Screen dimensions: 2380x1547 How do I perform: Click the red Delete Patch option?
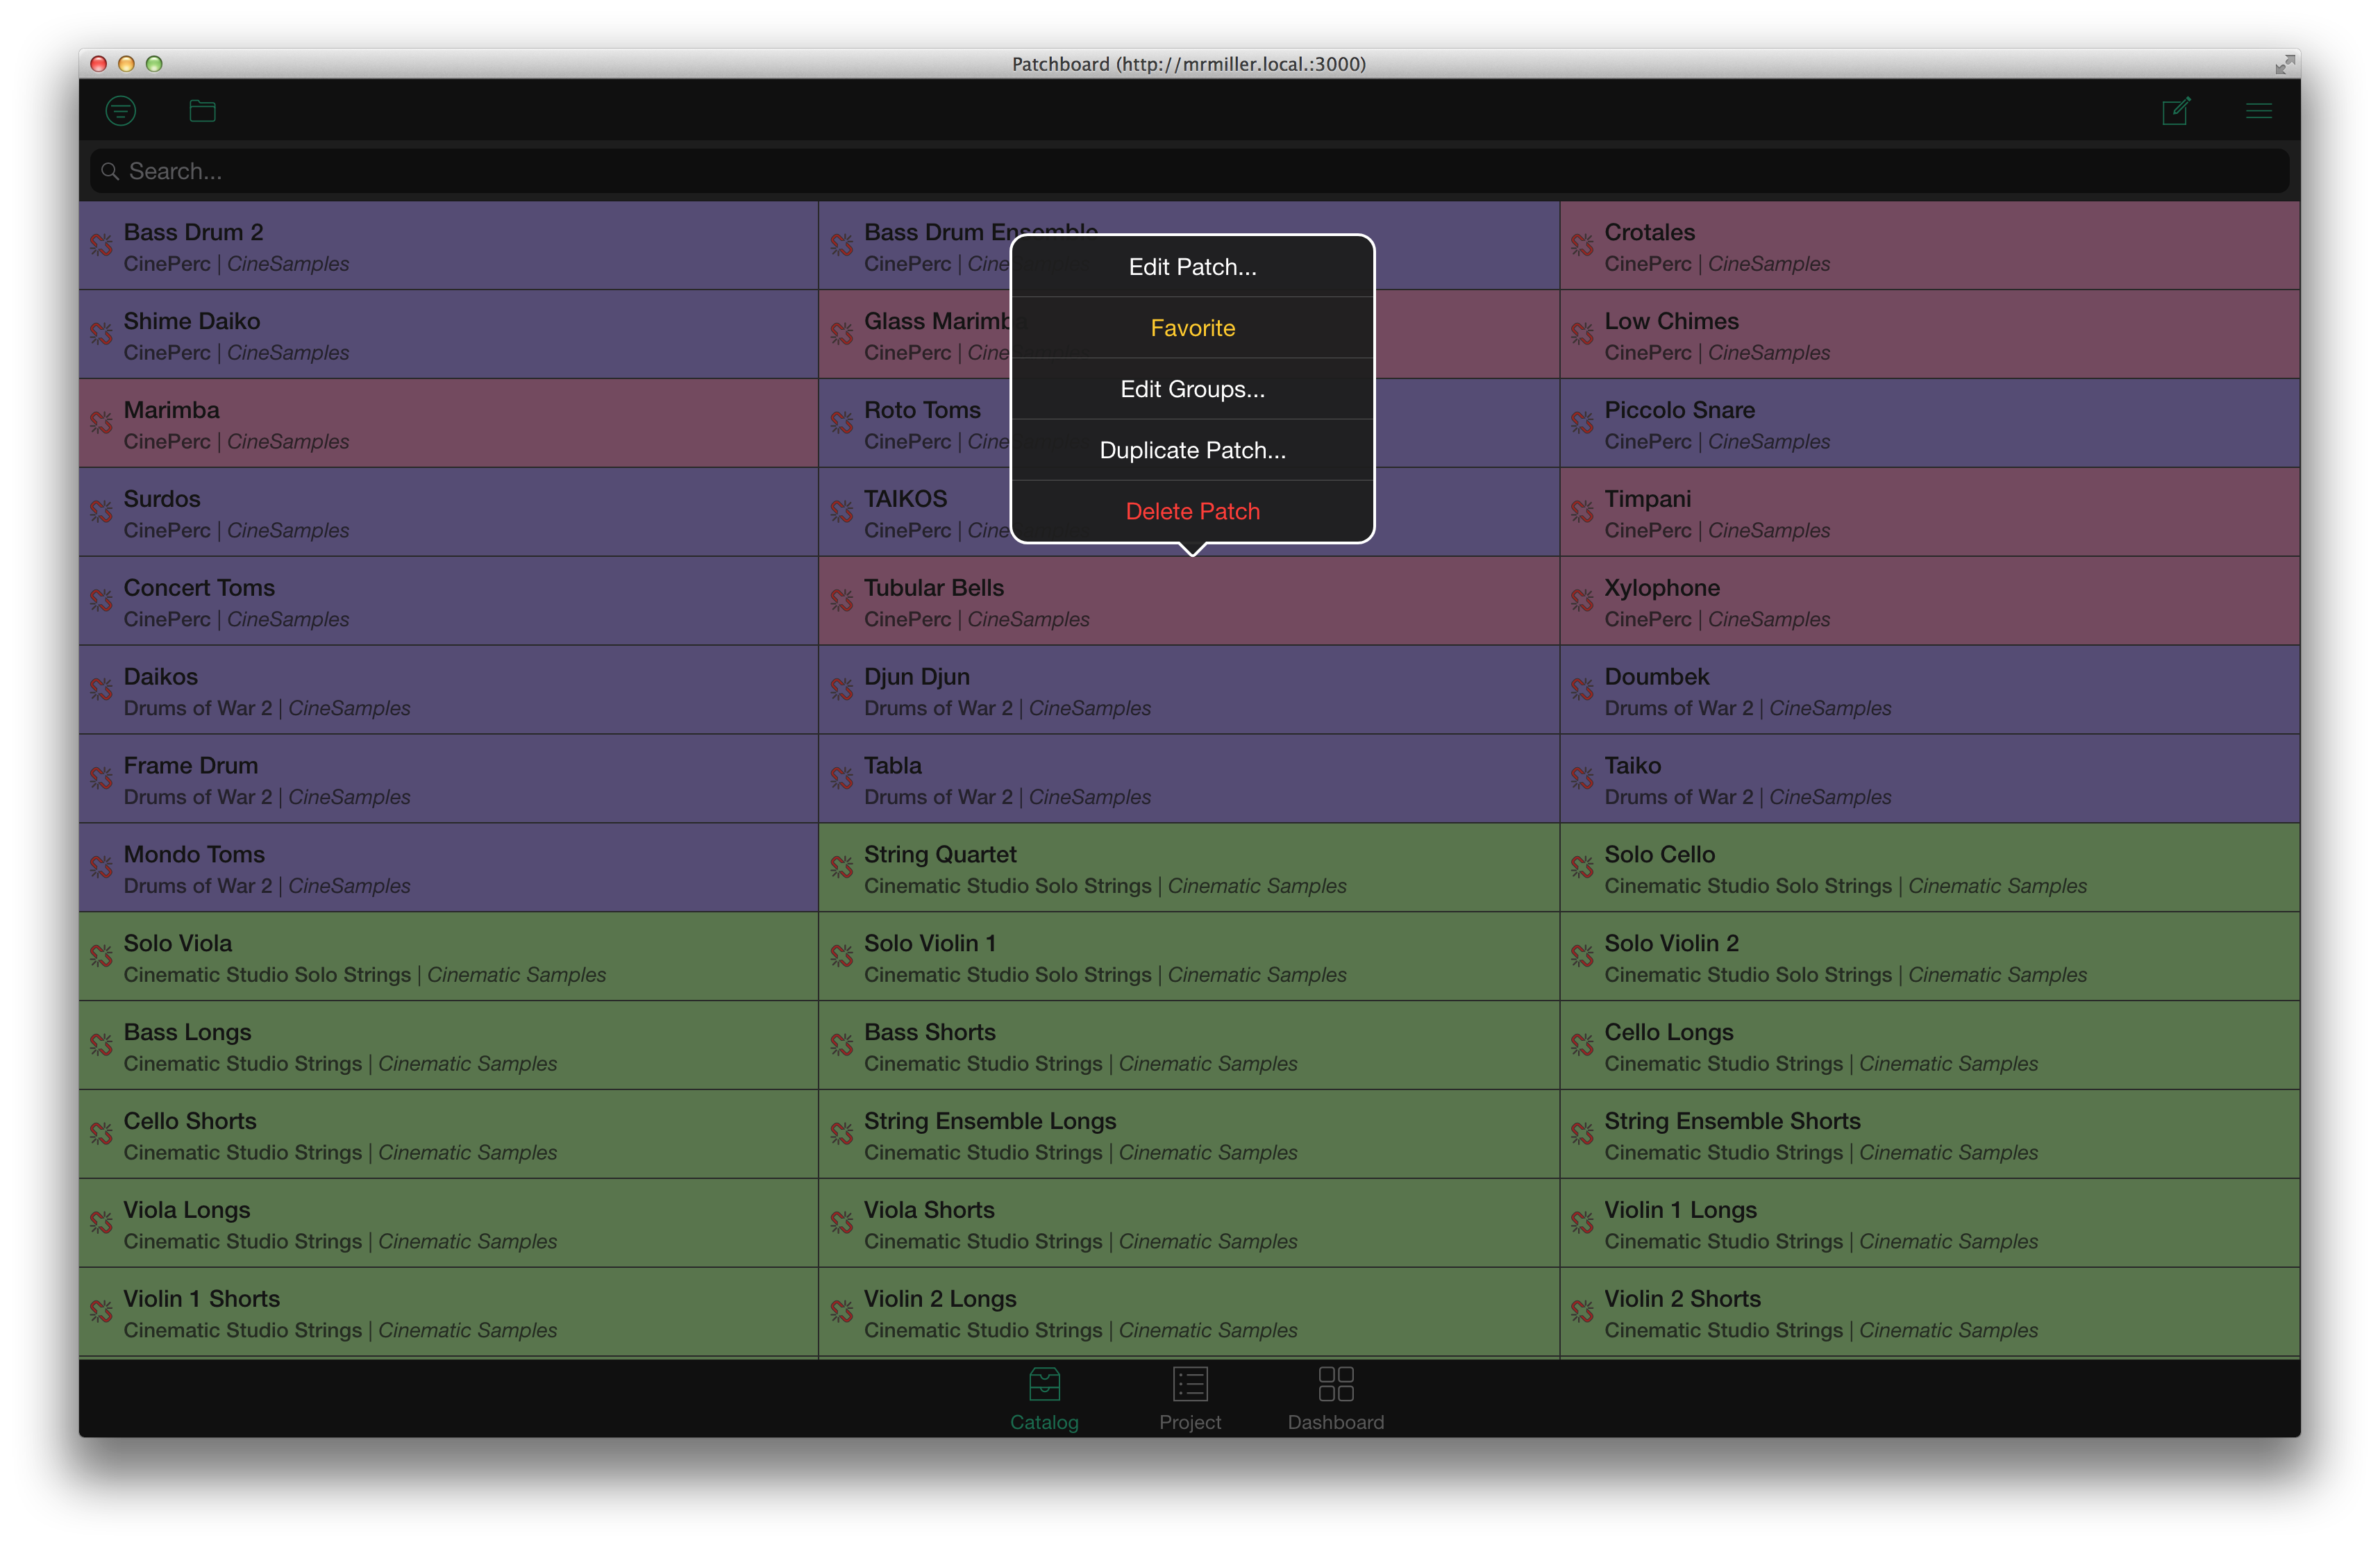click(1192, 511)
